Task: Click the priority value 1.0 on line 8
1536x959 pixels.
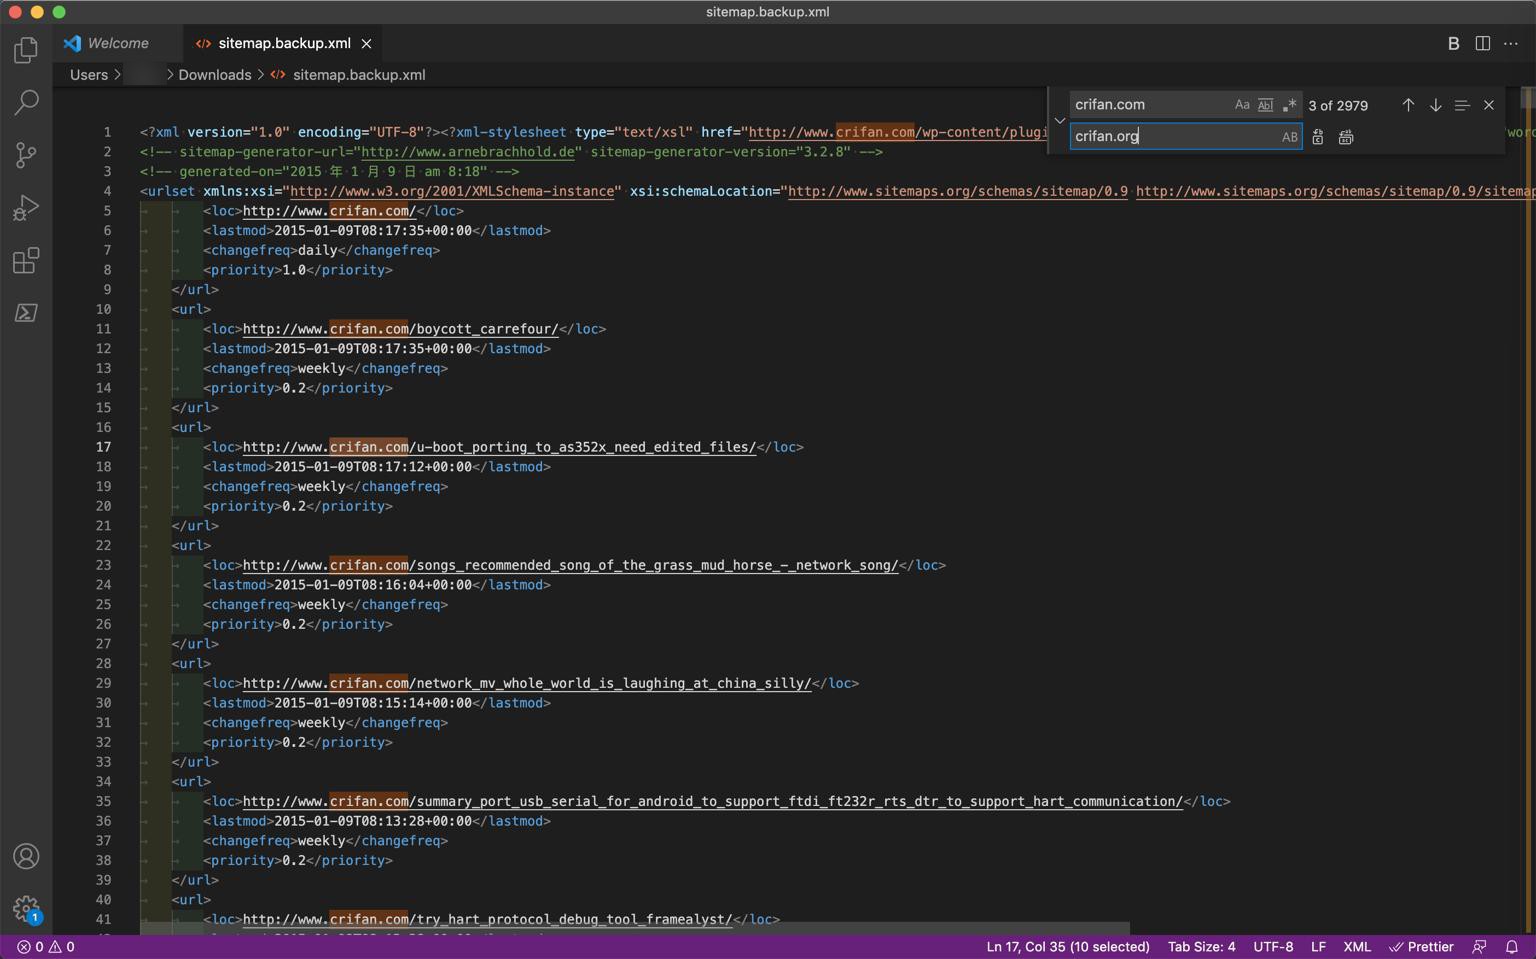Action: click(294, 270)
